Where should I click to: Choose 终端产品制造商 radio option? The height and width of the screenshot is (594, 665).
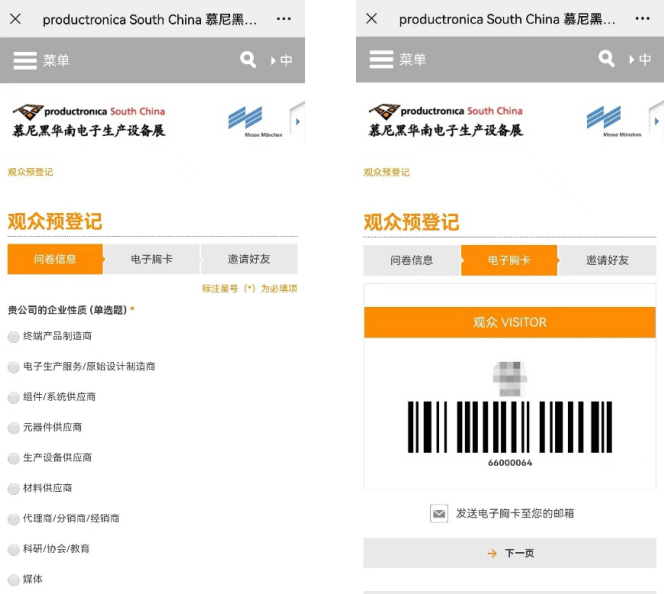tap(14, 337)
